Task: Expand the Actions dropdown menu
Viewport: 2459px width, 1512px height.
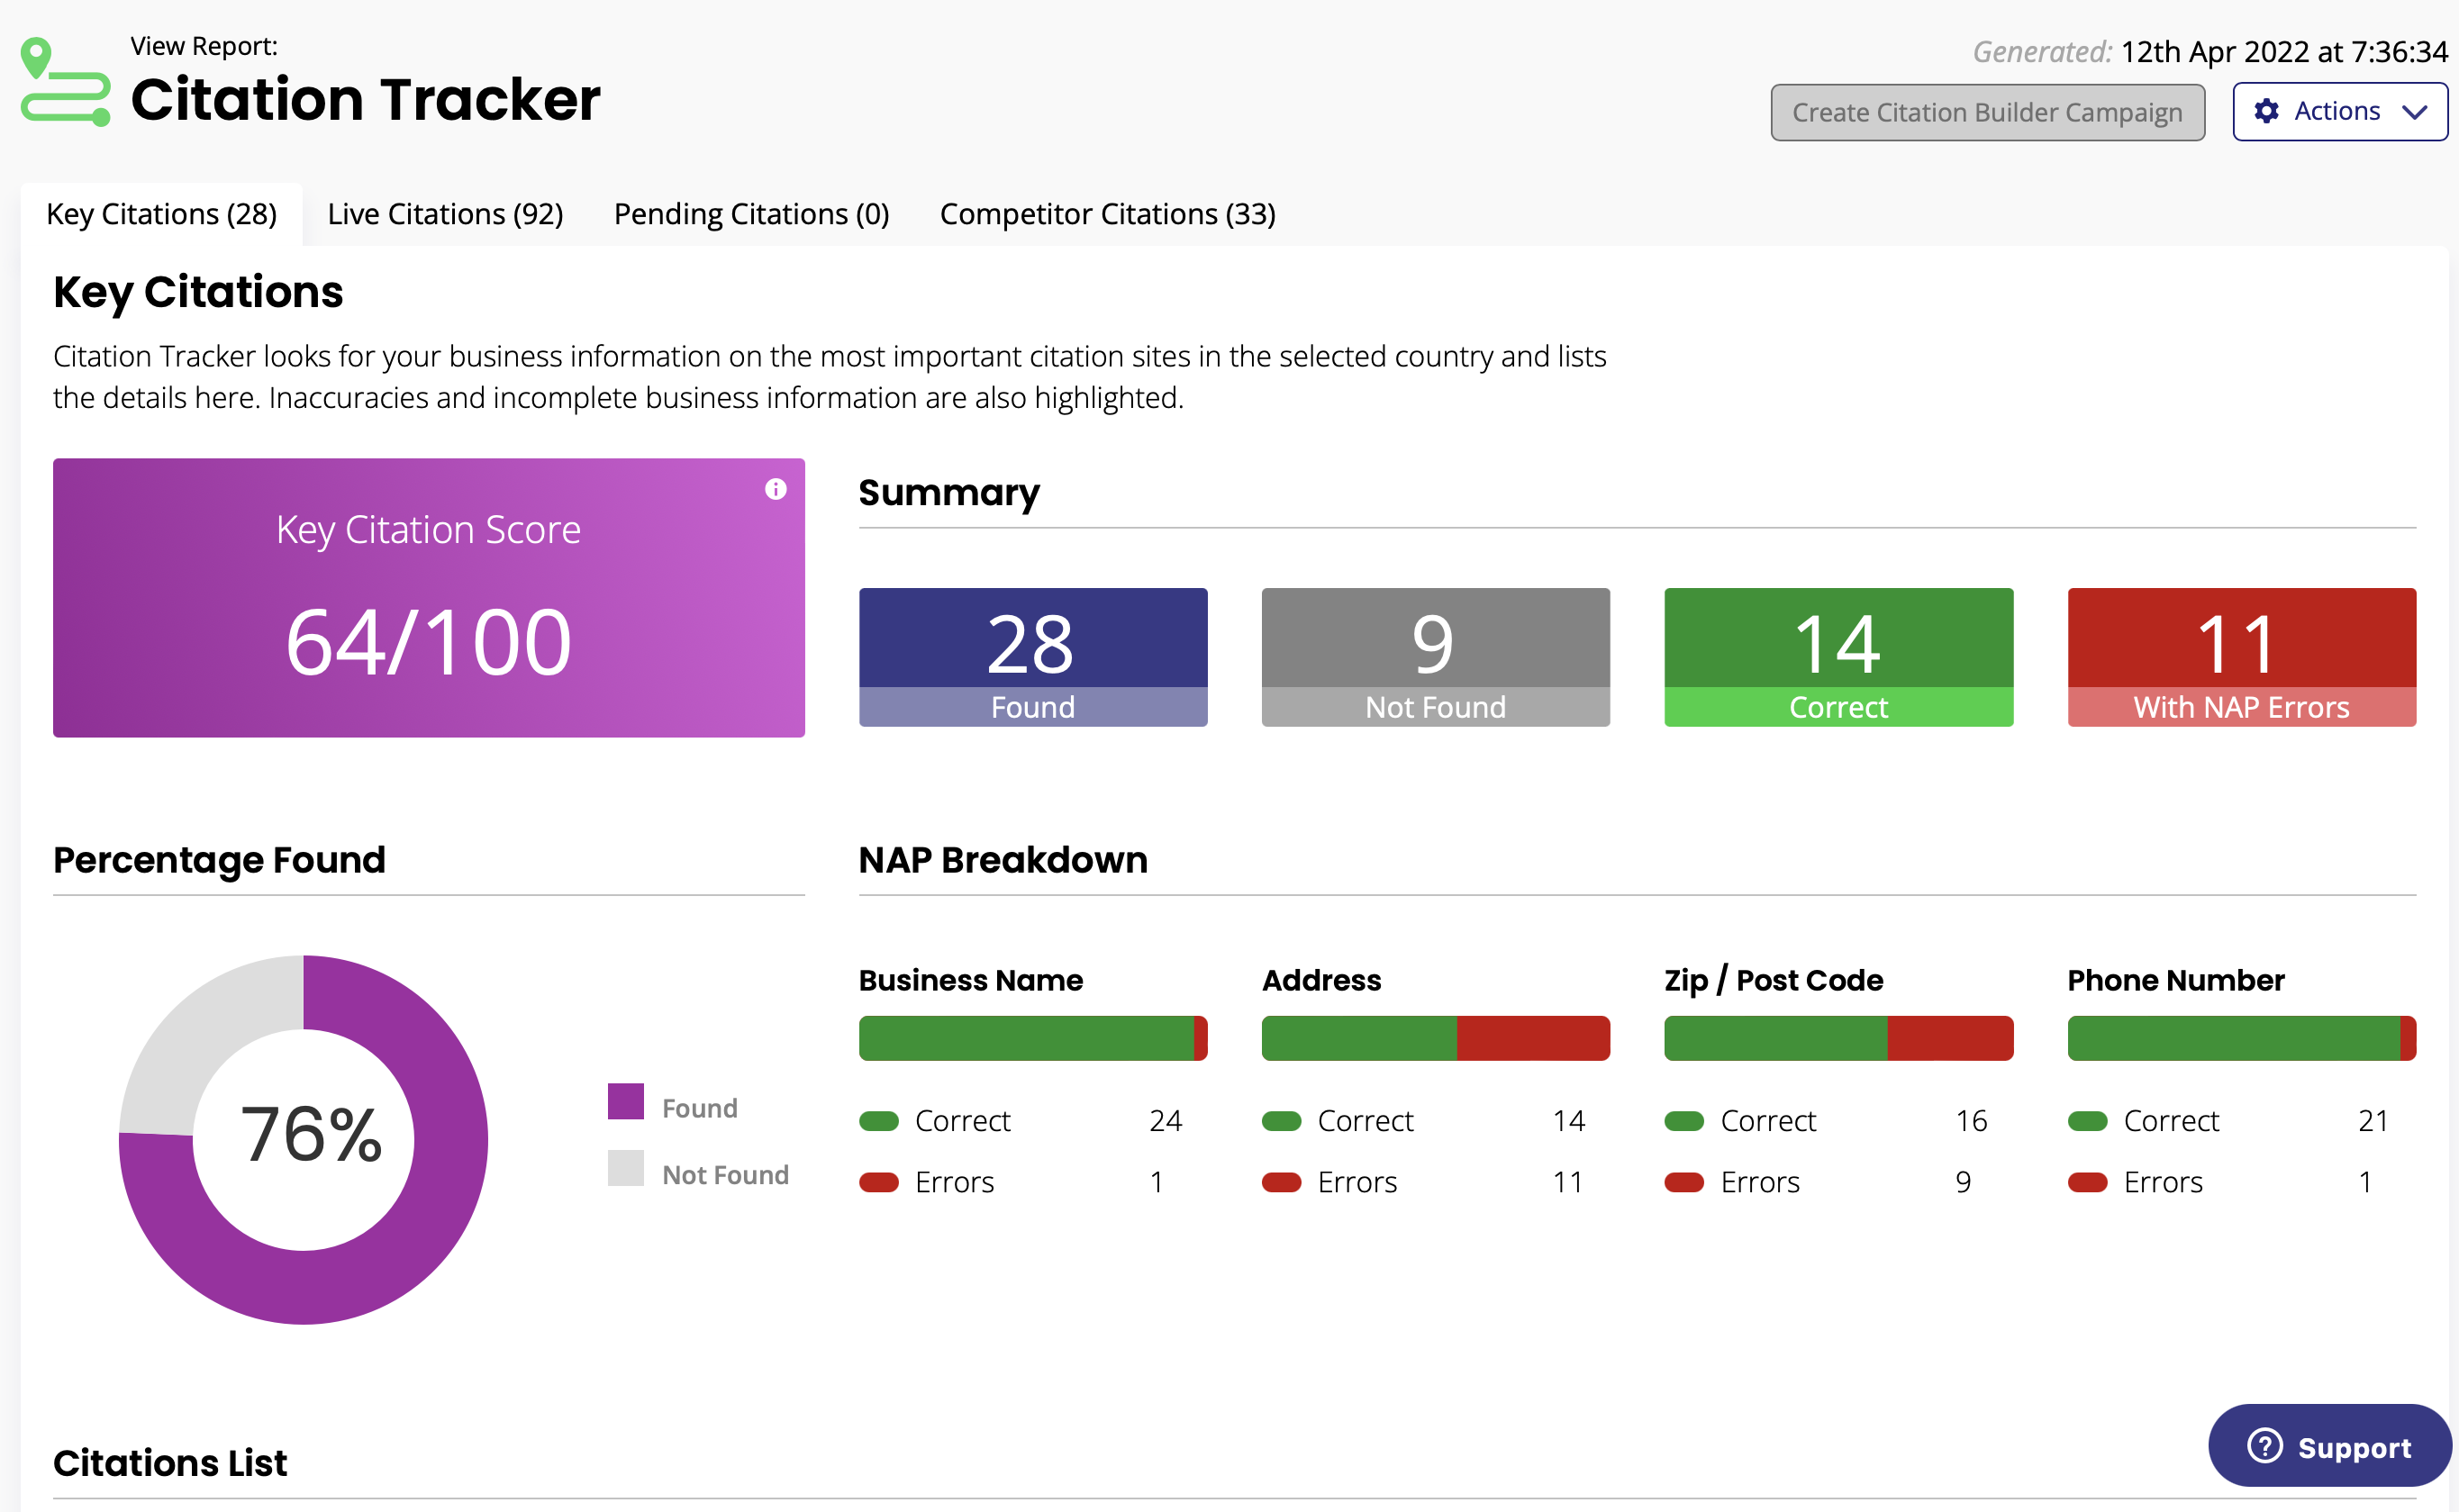Action: click(2338, 111)
